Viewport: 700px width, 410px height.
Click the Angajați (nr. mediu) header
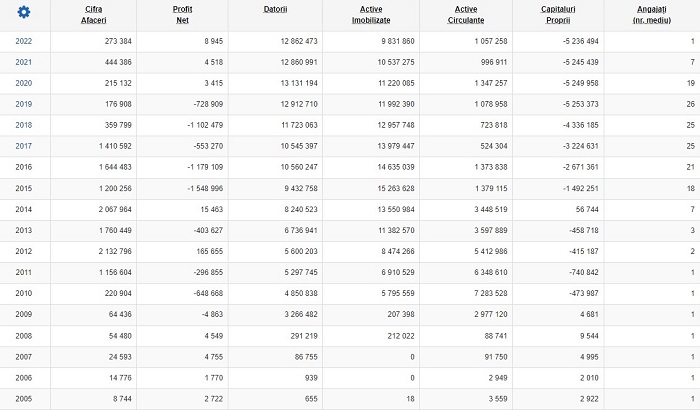tap(651, 15)
